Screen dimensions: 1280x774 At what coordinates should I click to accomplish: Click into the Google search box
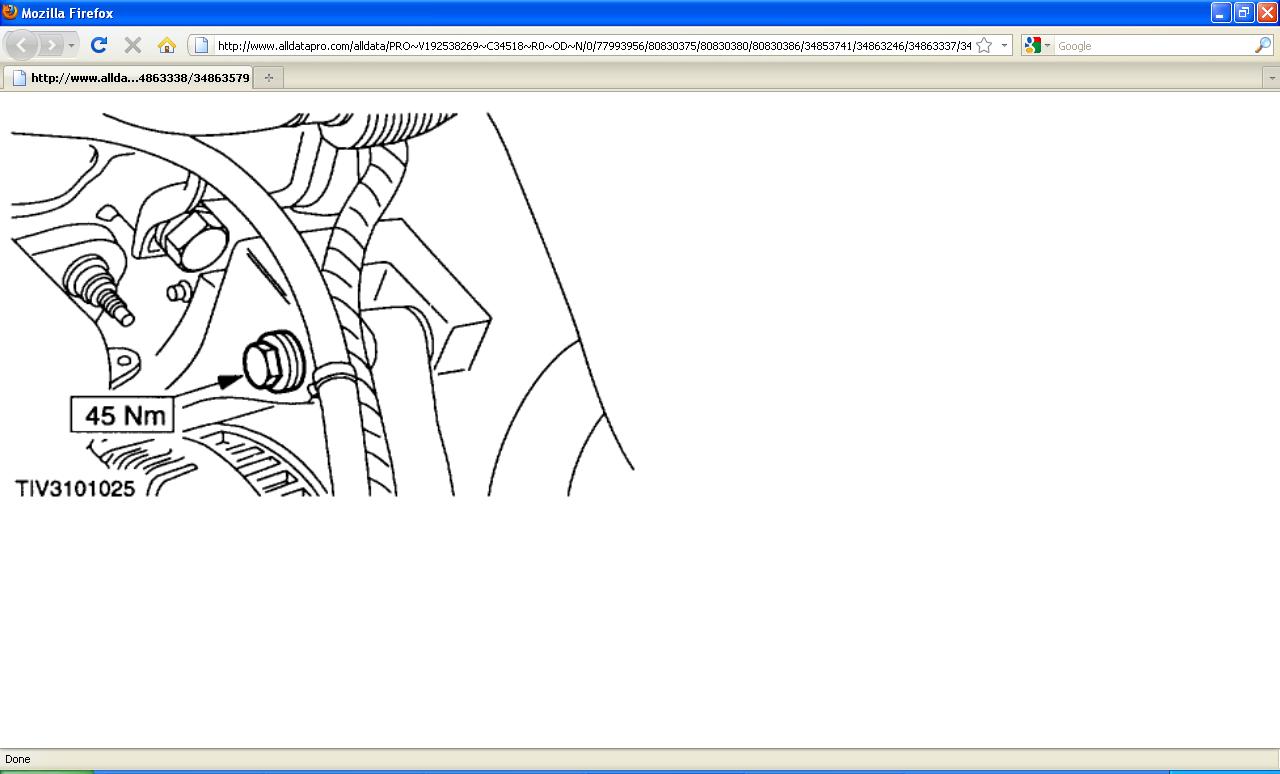pyautogui.click(x=1154, y=46)
